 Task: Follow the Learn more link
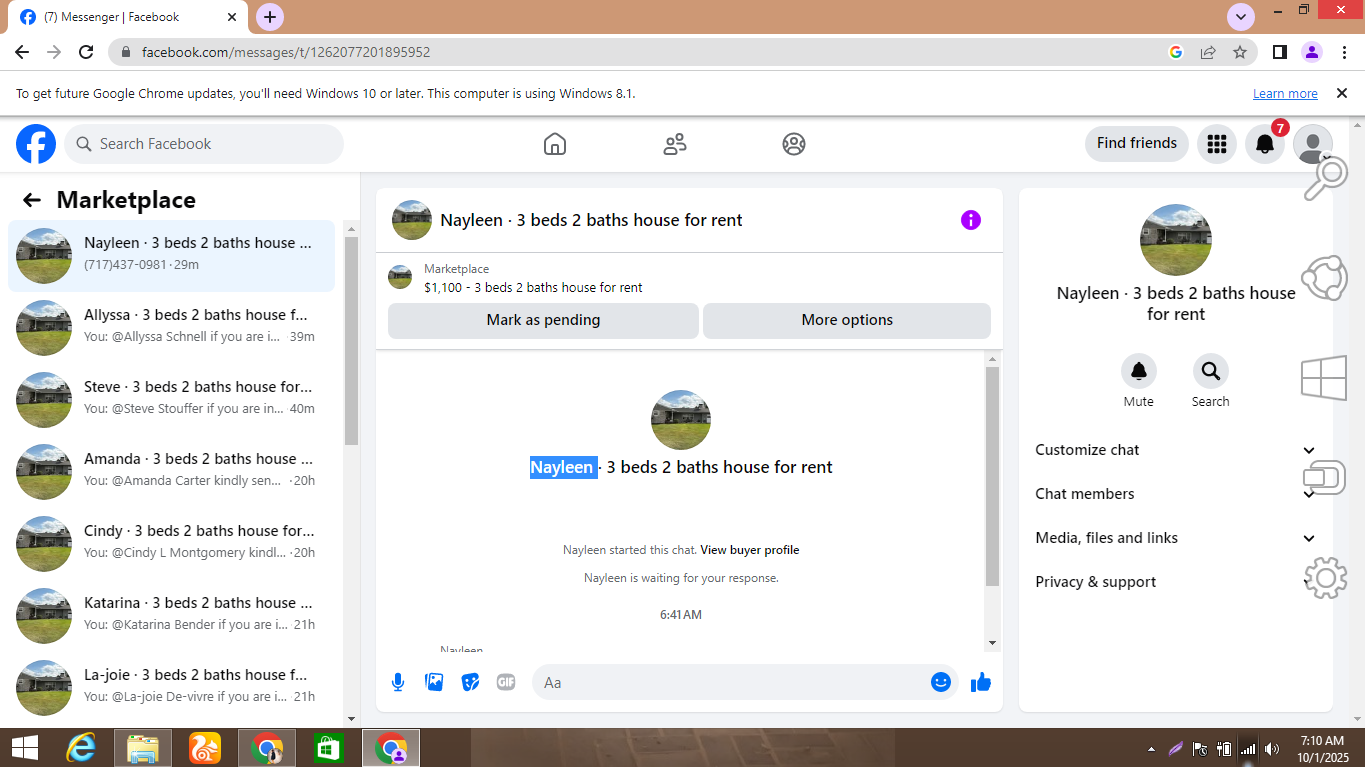[x=1285, y=94]
